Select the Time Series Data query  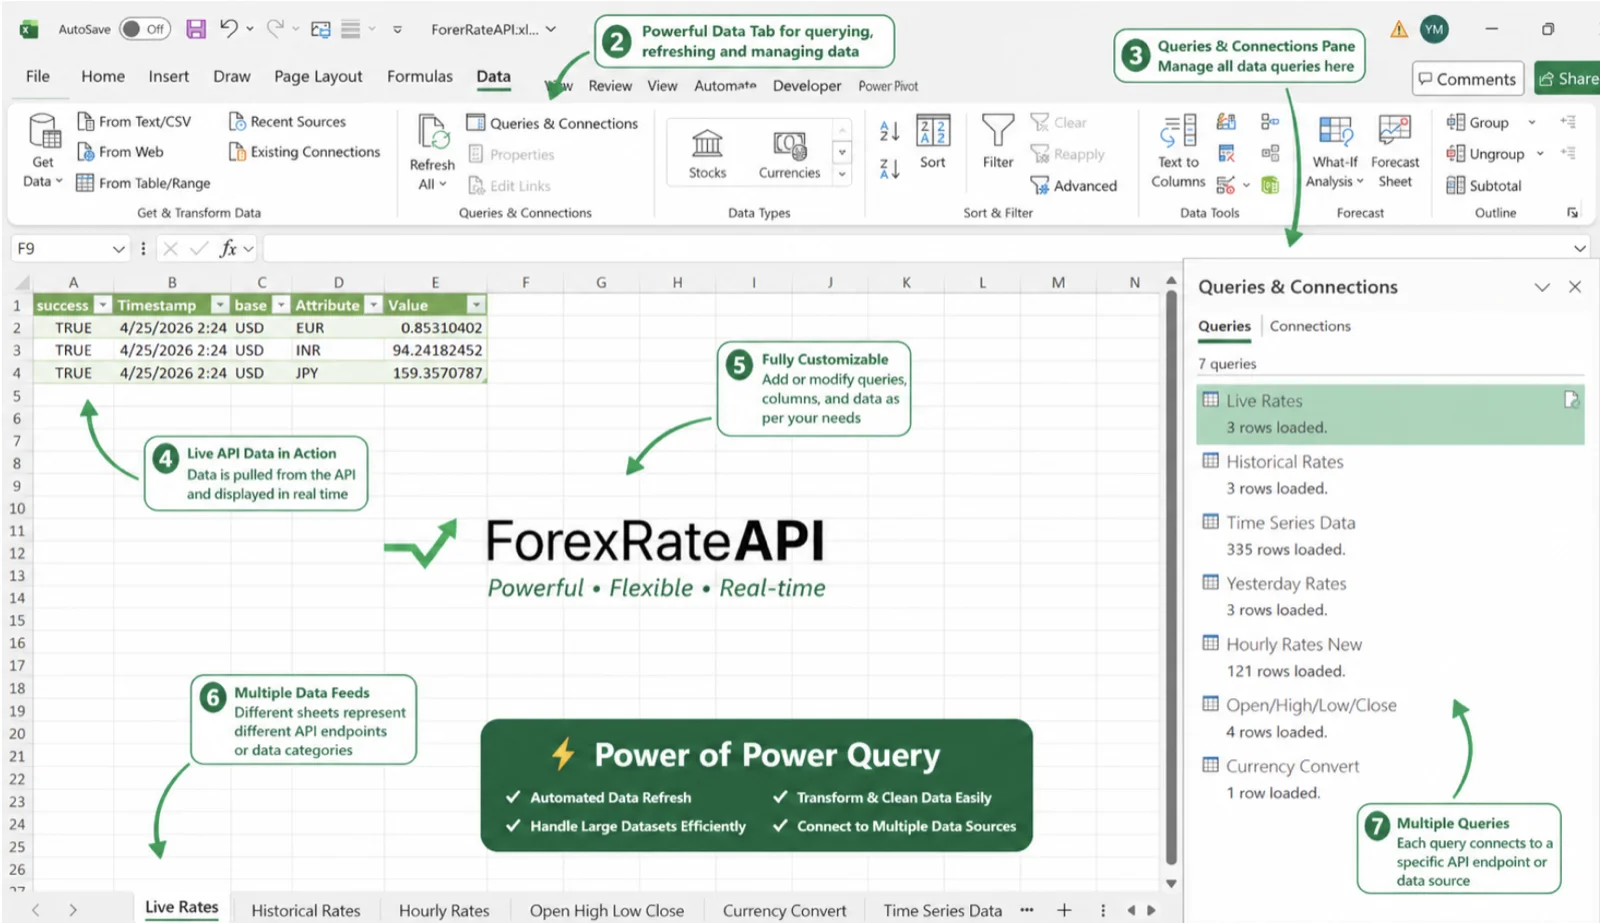(x=1390, y=535)
